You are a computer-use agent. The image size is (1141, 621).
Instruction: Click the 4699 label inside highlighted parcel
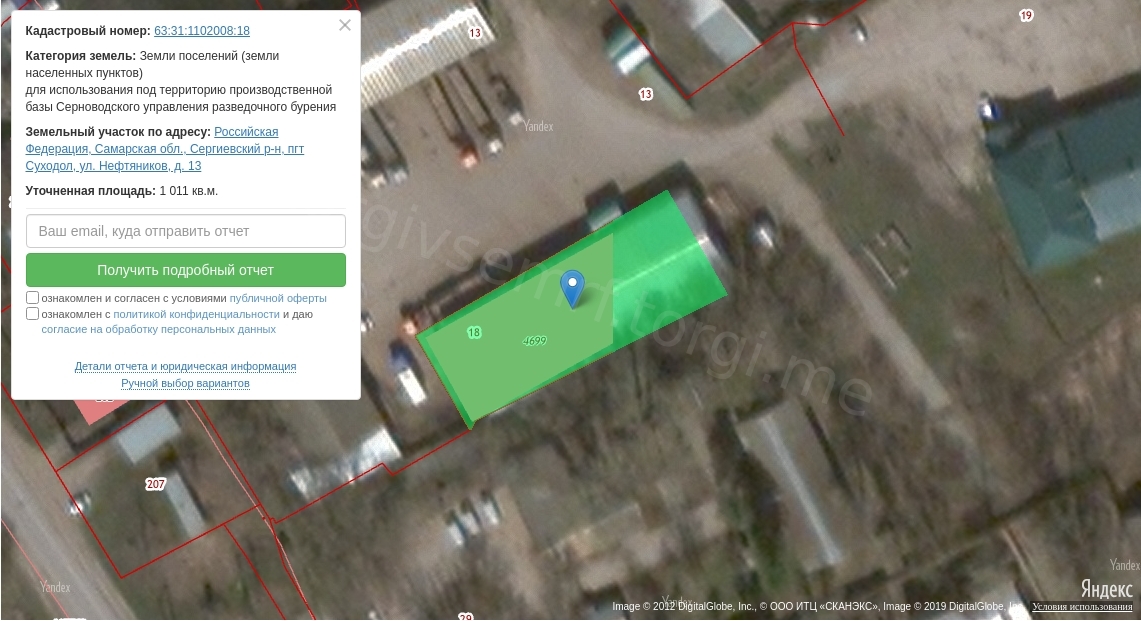535,341
